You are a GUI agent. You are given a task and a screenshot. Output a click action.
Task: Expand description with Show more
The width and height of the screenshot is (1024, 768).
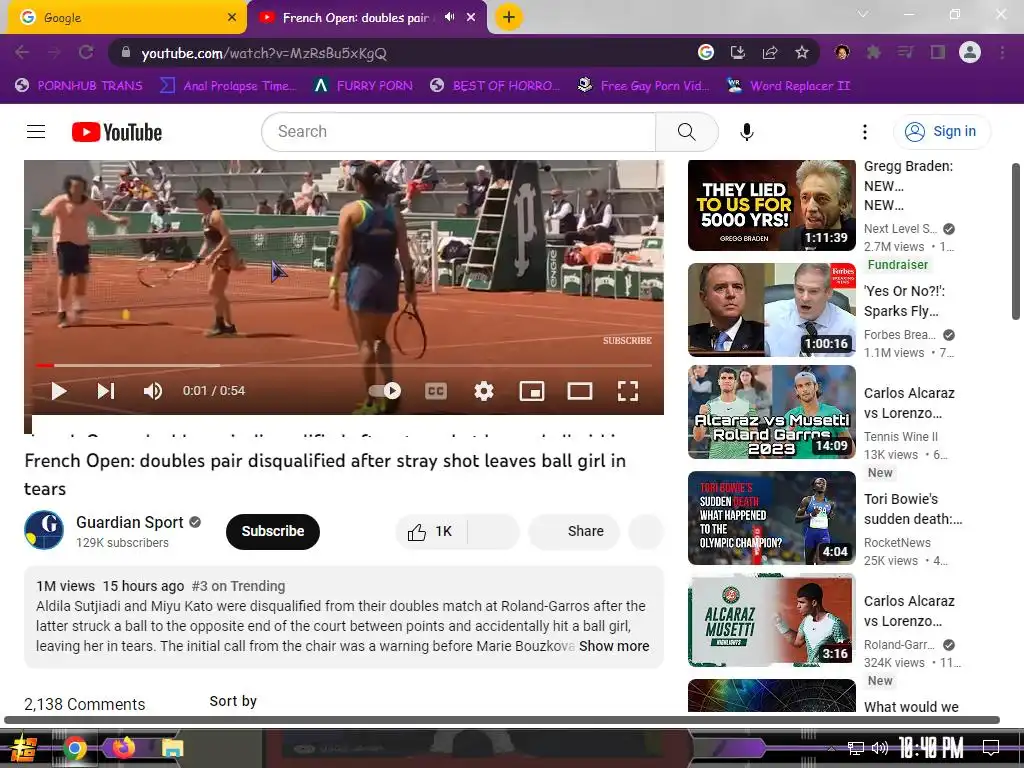pyautogui.click(x=614, y=646)
